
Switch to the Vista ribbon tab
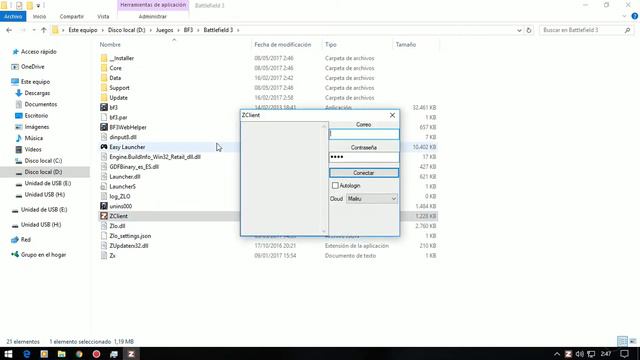pyautogui.click(x=103, y=16)
